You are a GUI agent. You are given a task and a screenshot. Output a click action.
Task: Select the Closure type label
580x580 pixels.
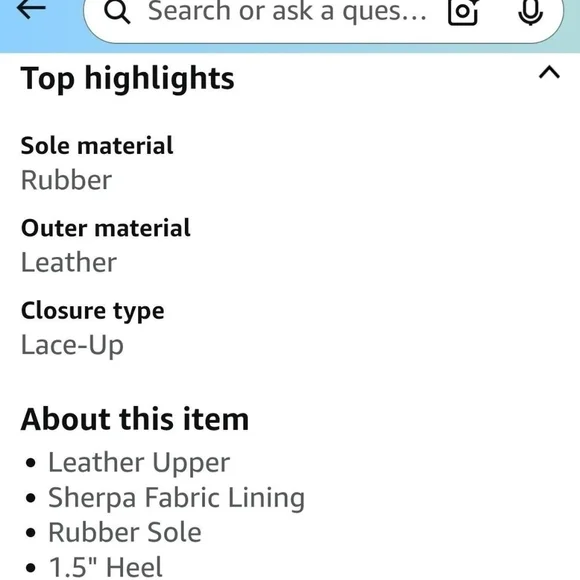click(x=93, y=311)
